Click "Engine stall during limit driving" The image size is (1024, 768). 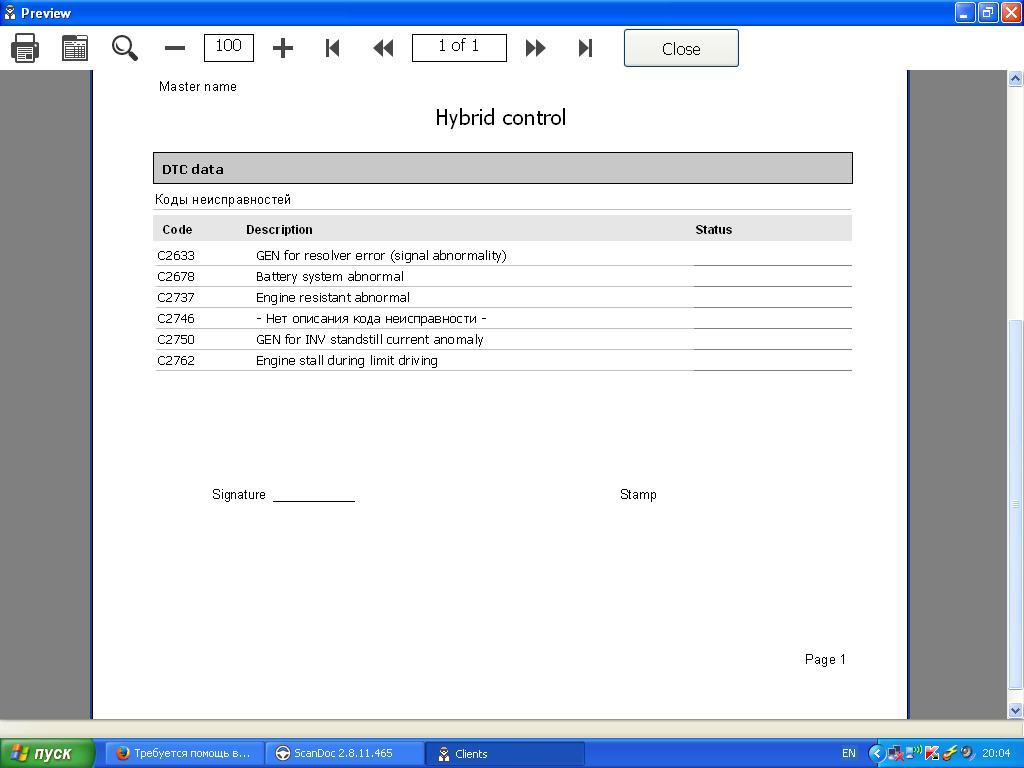click(347, 360)
